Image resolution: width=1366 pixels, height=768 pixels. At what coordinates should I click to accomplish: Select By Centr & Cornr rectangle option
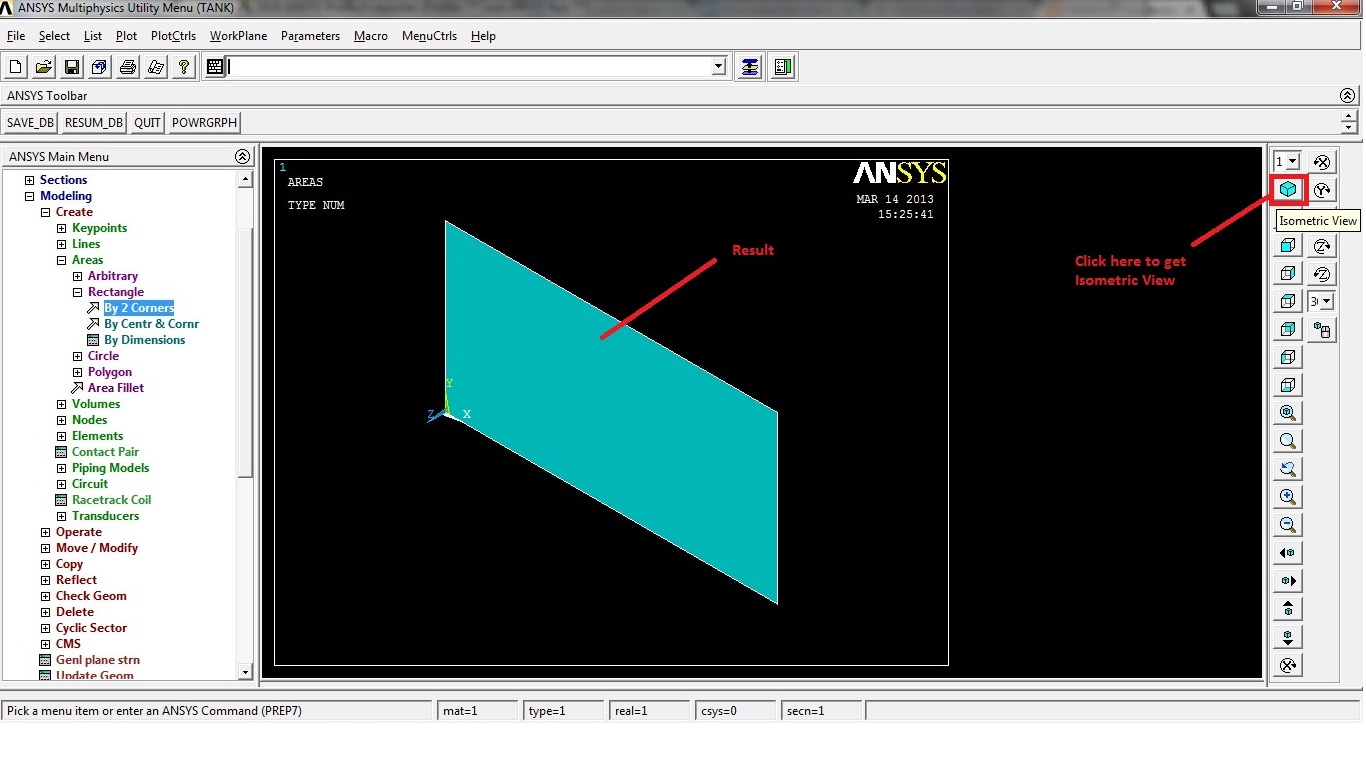[x=150, y=324]
